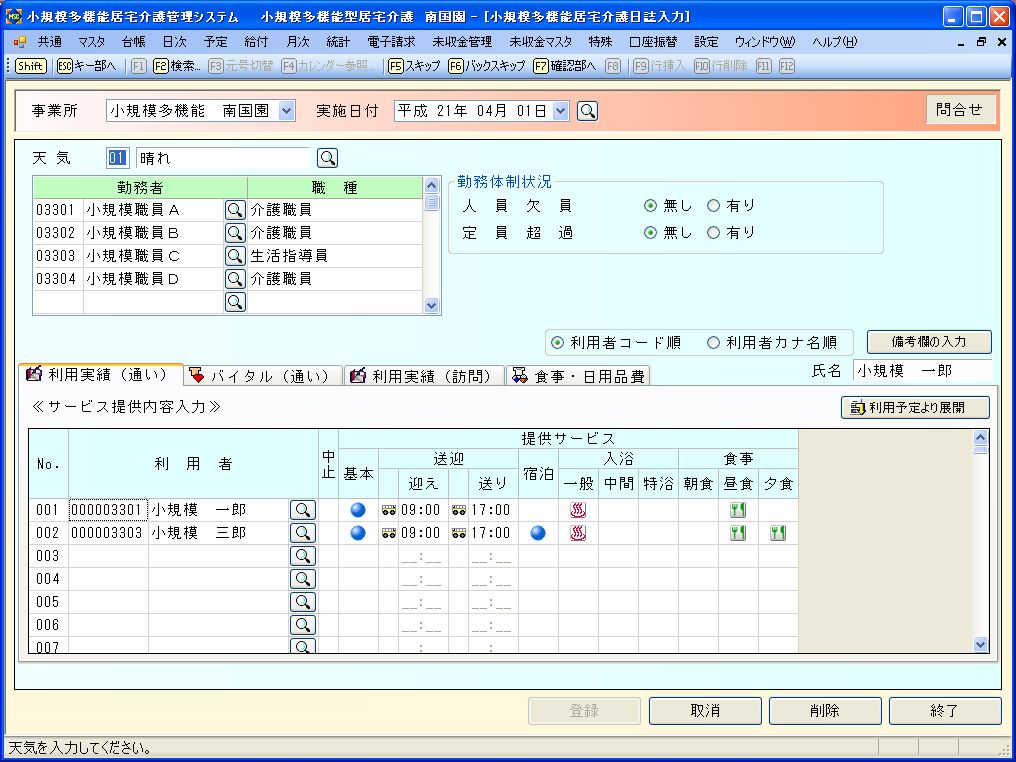The height and width of the screenshot is (762, 1016).
Task: Expand the 実施日付 date dropdown
Action: tap(560, 111)
